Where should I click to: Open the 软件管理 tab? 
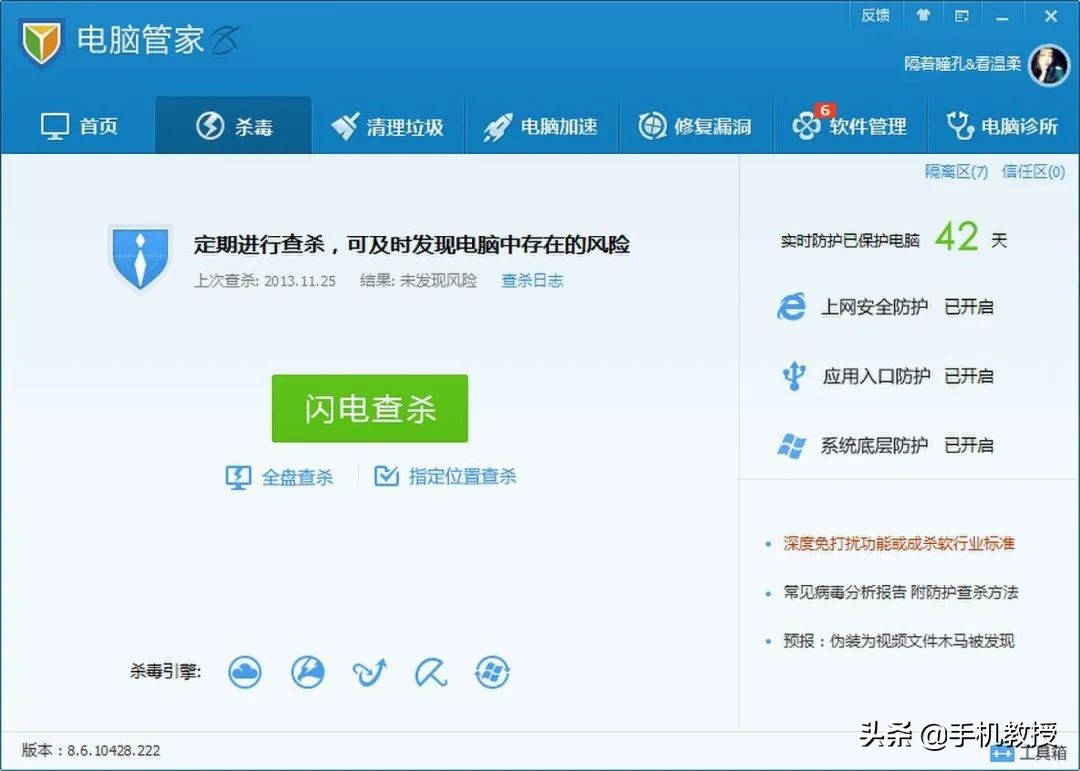(x=850, y=126)
